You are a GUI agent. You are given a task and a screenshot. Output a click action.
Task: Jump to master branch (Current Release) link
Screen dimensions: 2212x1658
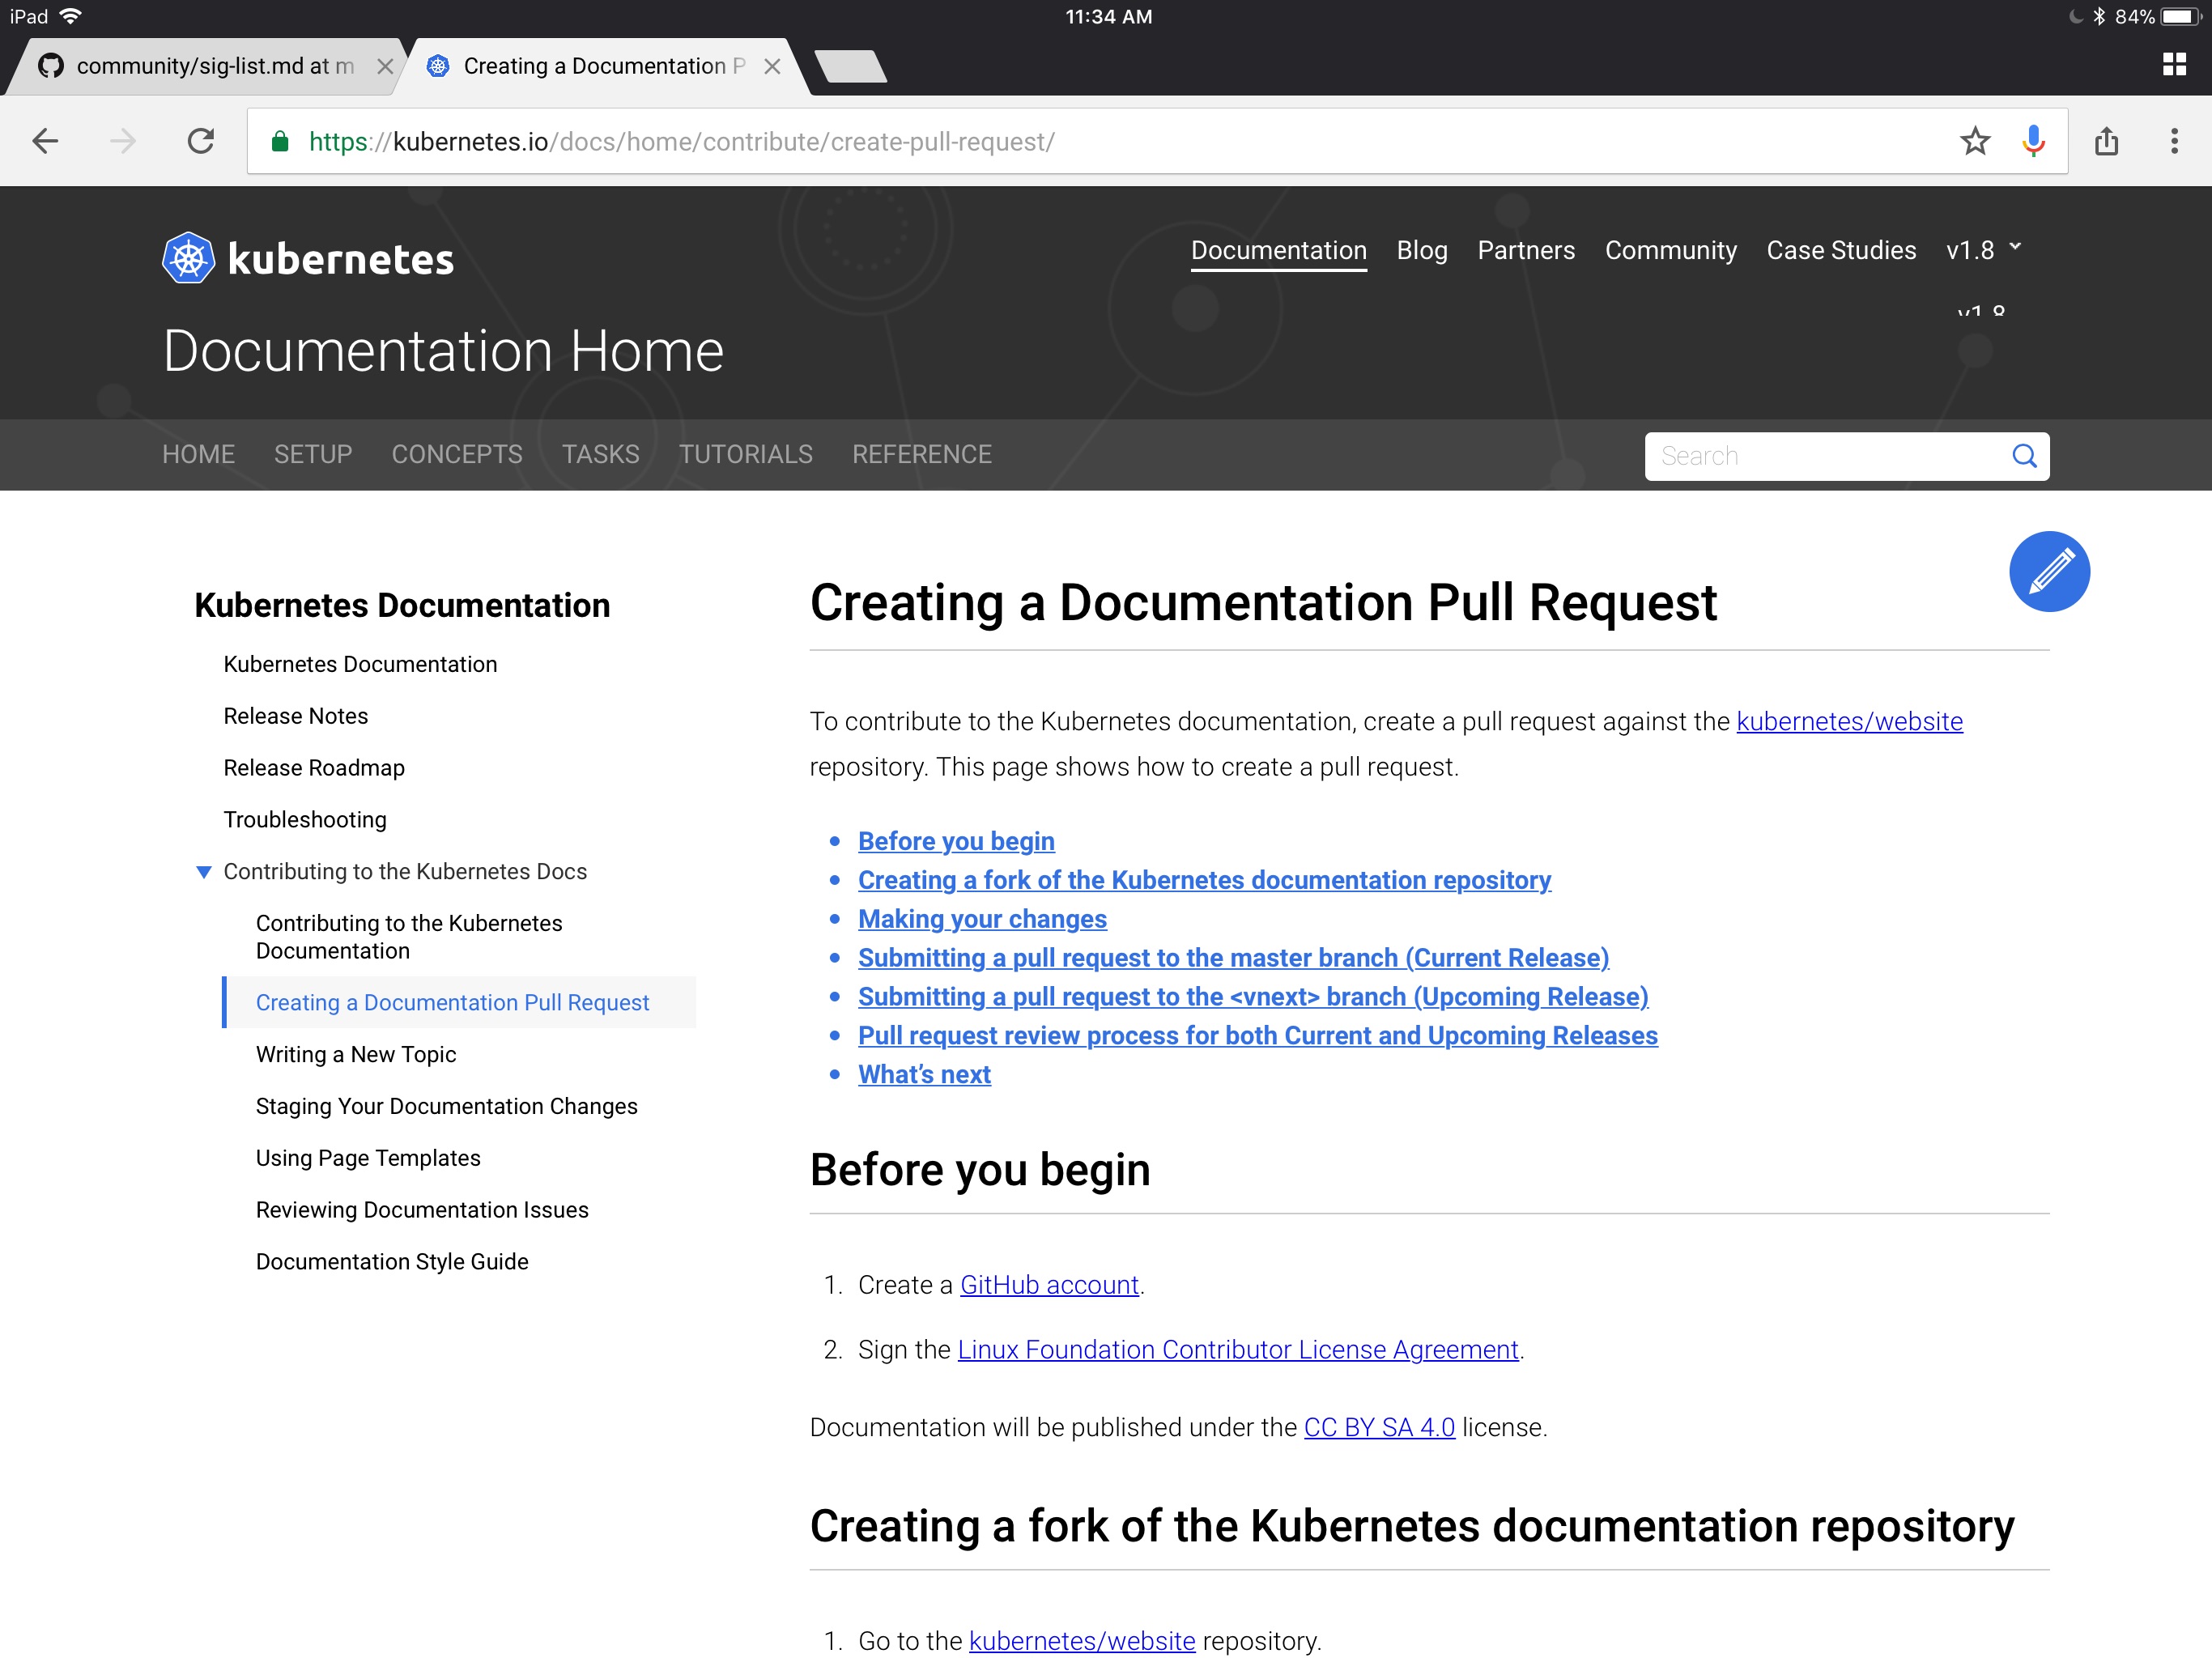click(x=1233, y=958)
